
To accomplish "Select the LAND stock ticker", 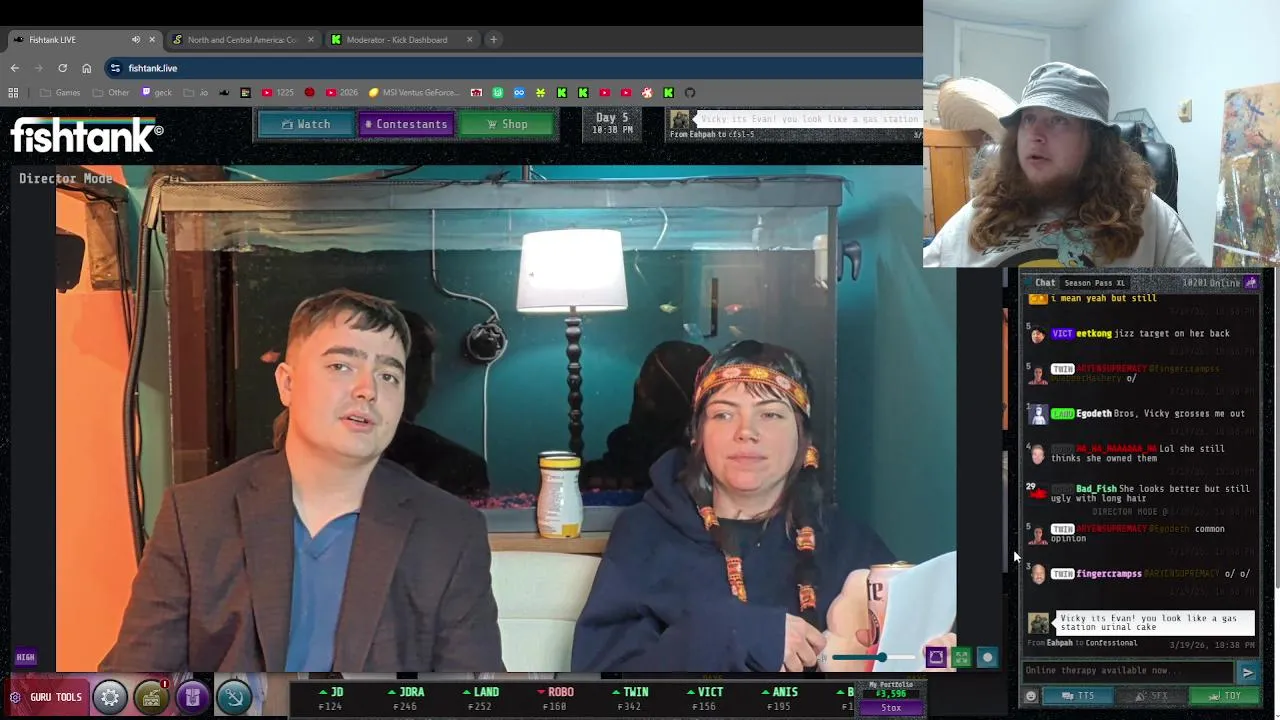I will click(x=480, y=698).
